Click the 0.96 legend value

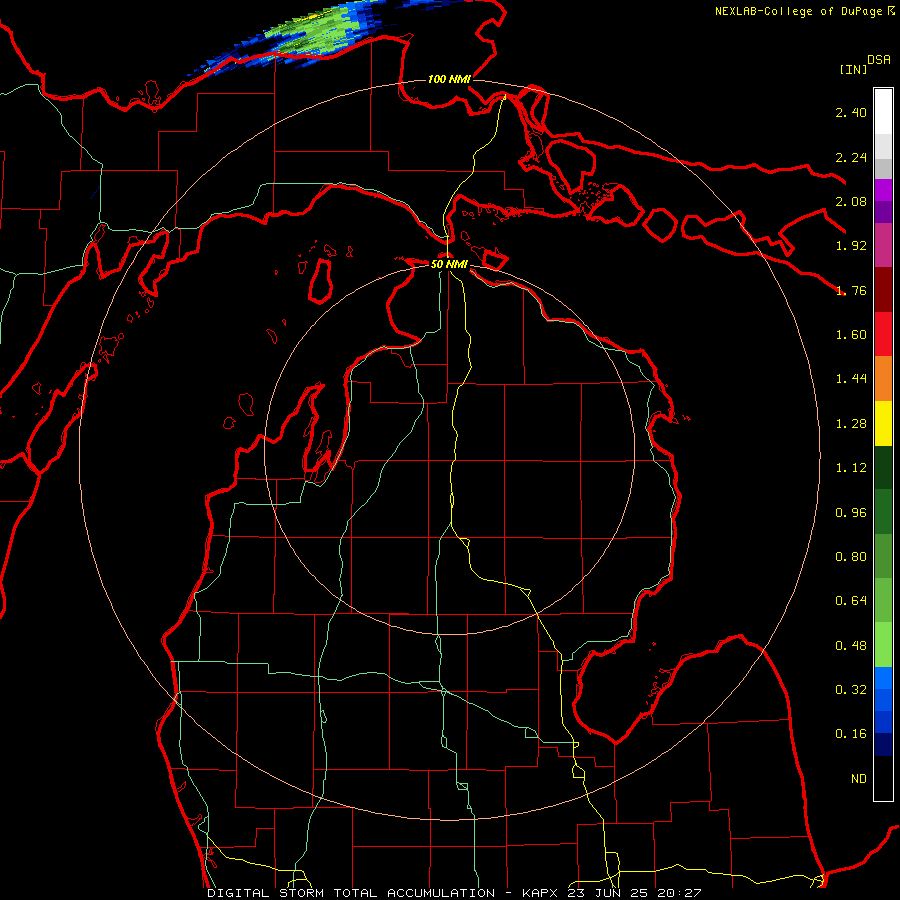pyautogui.click(x=851, y=513)
